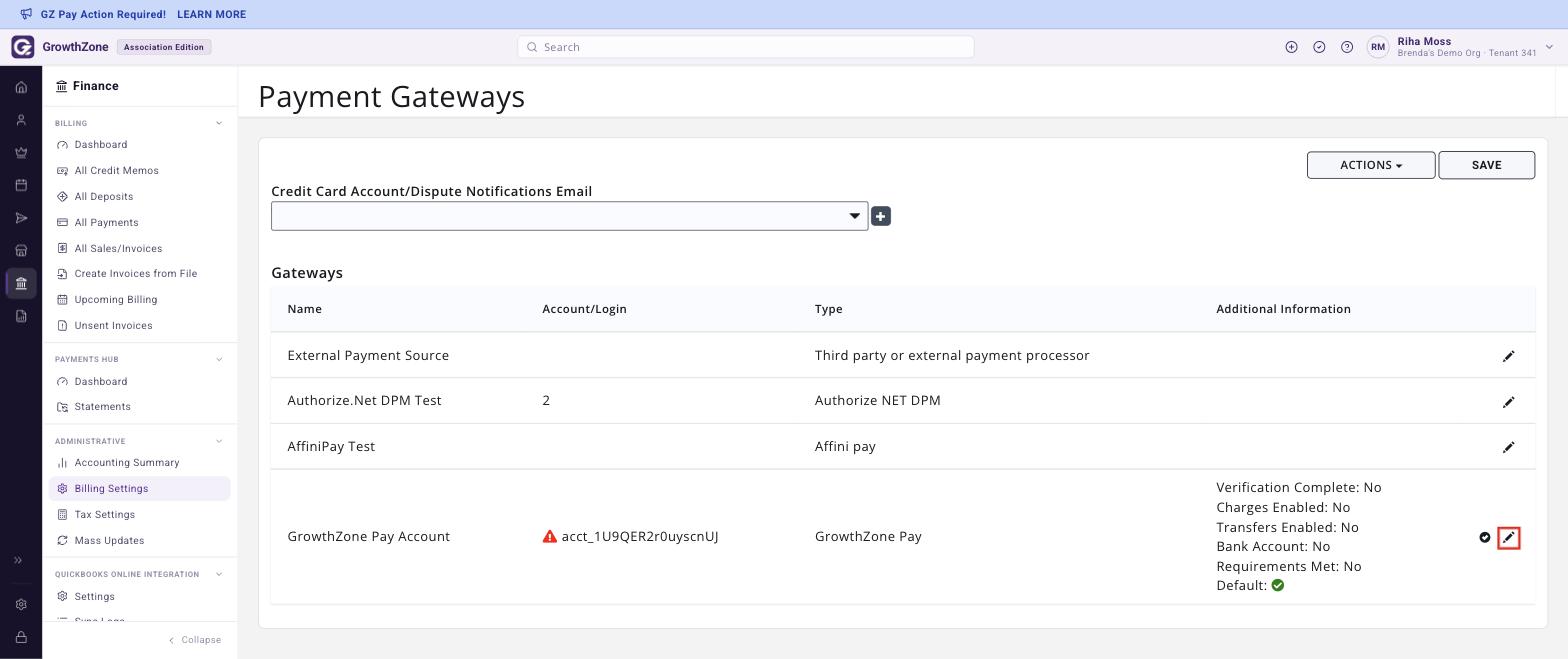
Task: Click the Finance sidebar heading
Action: [96, 86]
